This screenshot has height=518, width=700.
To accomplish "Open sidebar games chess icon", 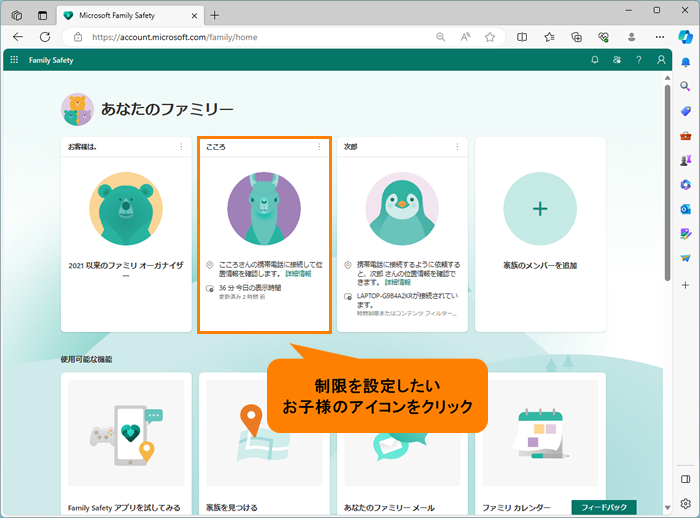I will pos(685,160).
